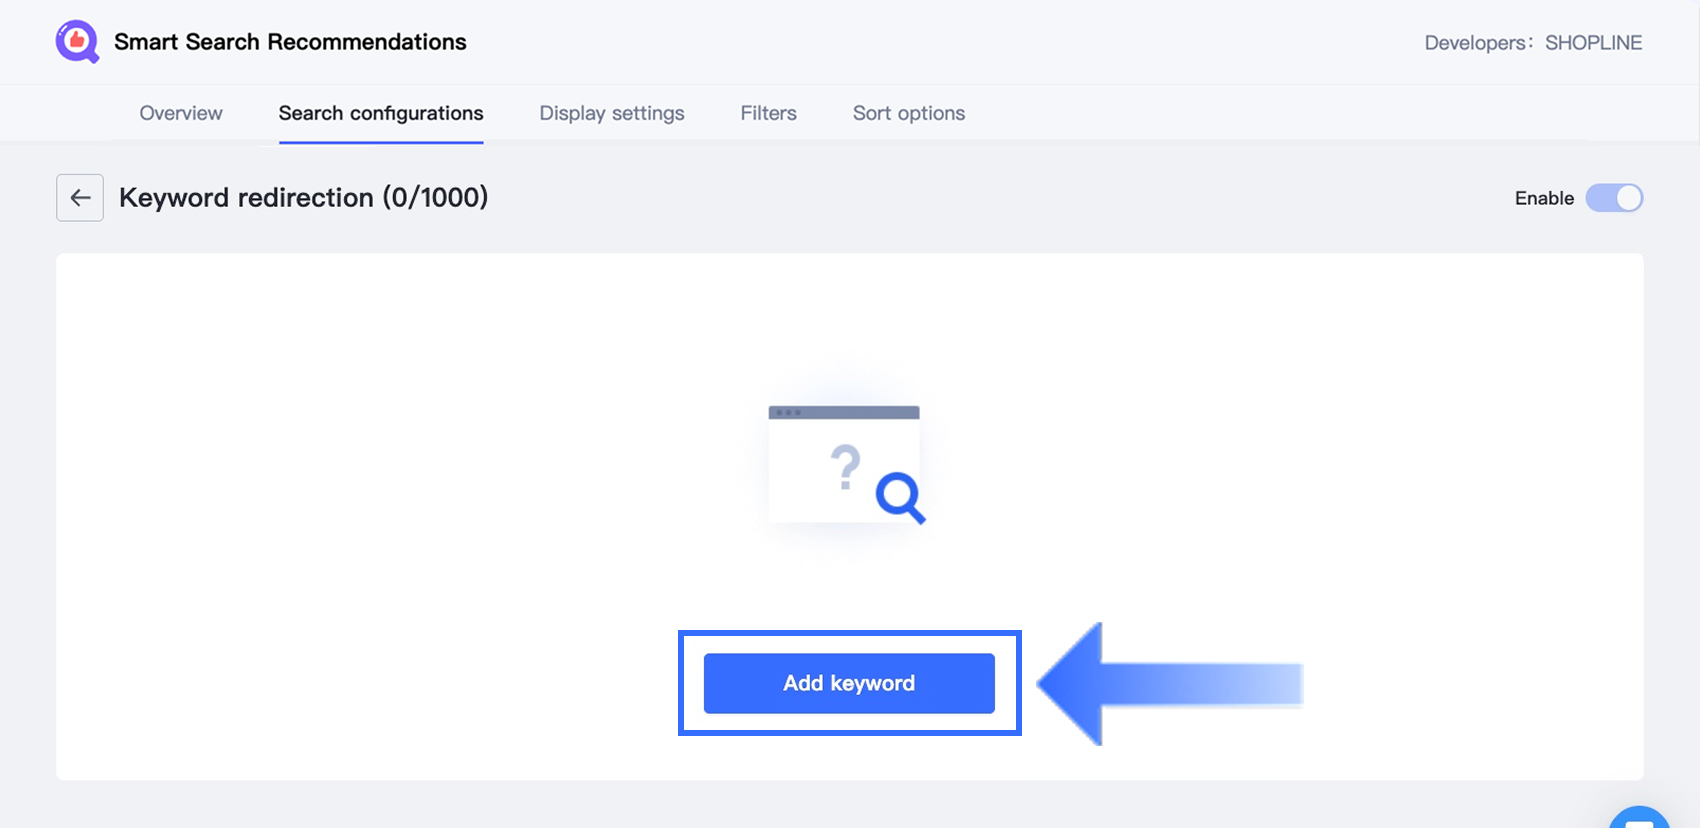Open the Display settings tab

click(x=612, y=113)
